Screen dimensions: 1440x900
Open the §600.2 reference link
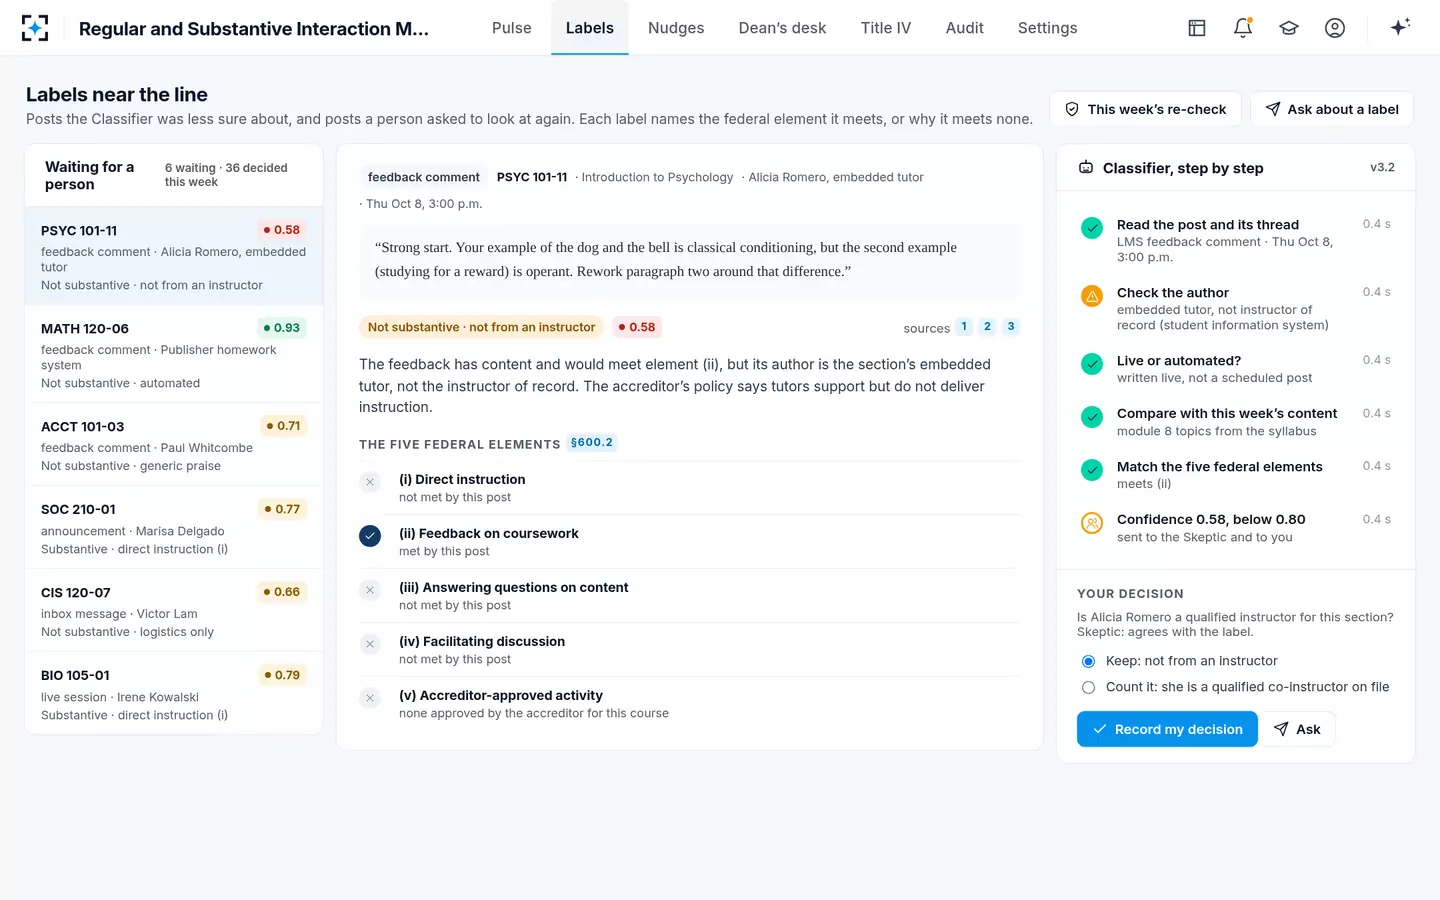pos(592,443)
